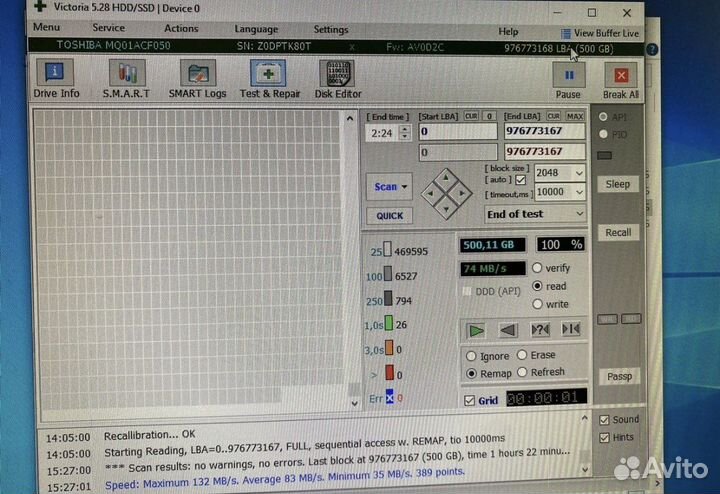Toggle the Grid checkbox
Screen dimensions: 720x494
click(470, 400)
